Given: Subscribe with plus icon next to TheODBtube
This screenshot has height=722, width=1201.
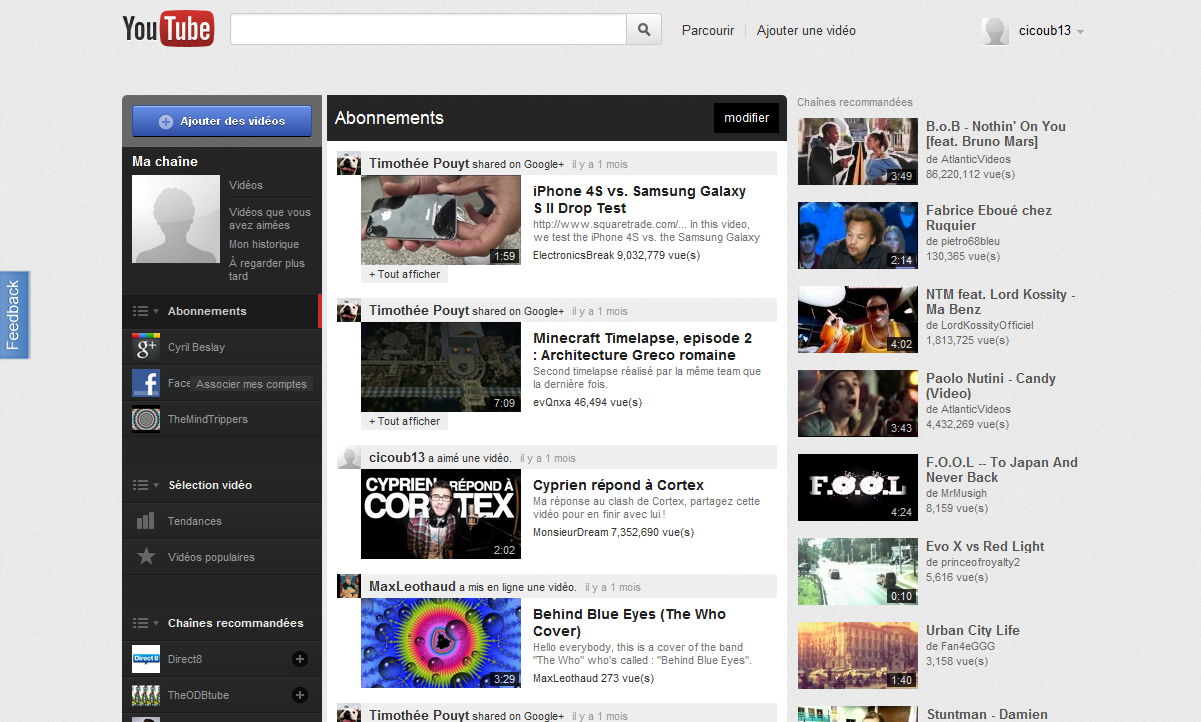Looking at the screenshot, I should coord(299,695).
